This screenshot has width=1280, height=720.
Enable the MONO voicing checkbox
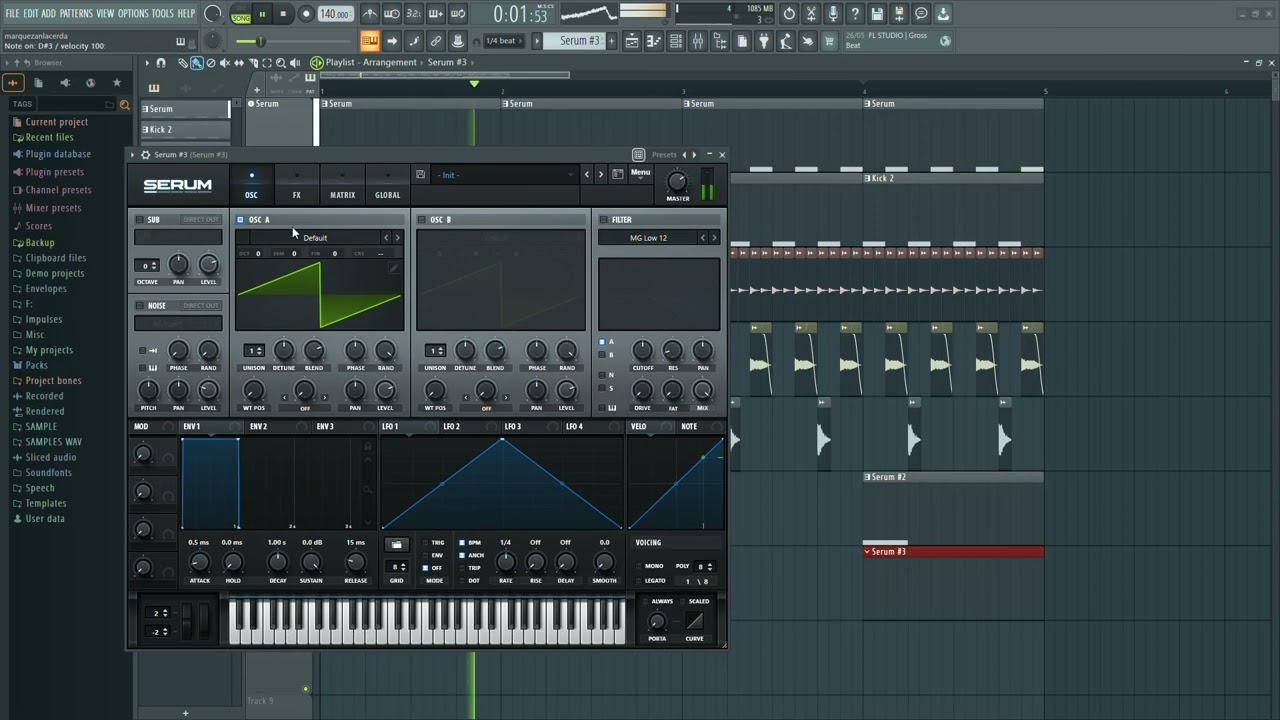tap(639, 566)
